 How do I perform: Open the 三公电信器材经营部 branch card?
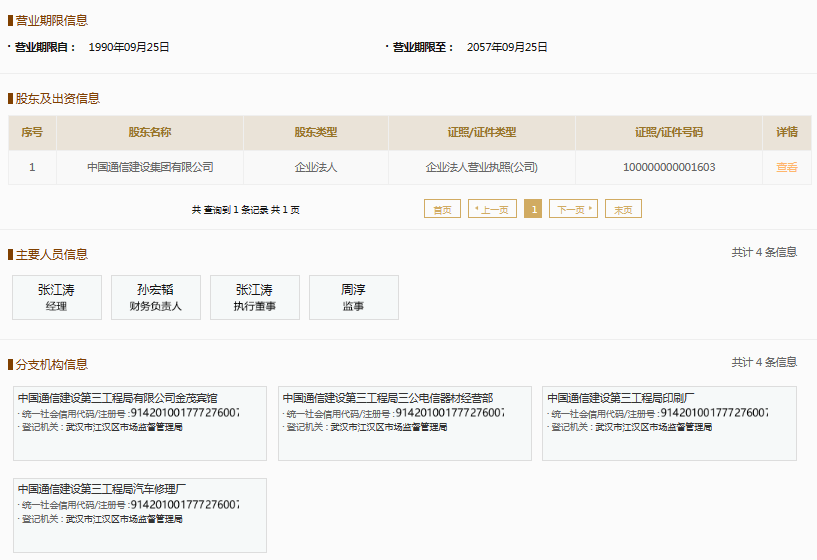pos(405,423)
